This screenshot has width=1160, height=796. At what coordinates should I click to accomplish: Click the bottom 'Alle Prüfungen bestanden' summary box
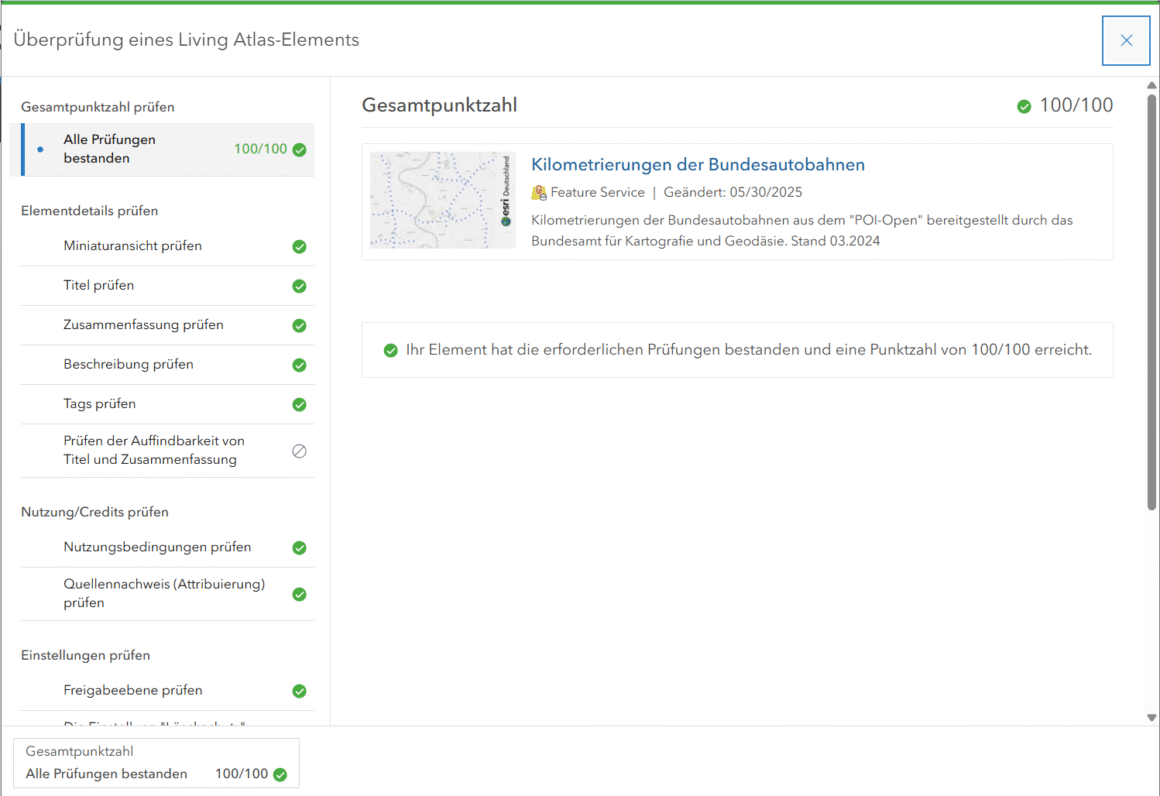(x=156, y=763)
